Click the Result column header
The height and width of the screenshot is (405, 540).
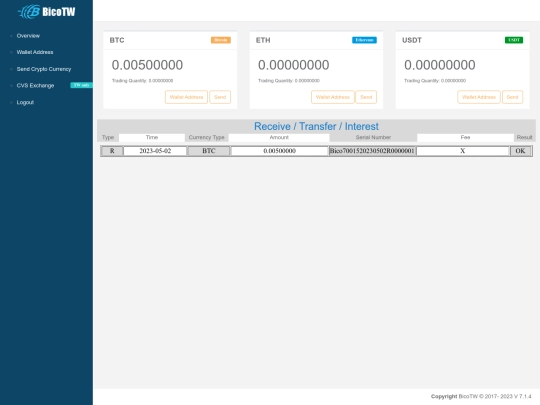[525, 137]
